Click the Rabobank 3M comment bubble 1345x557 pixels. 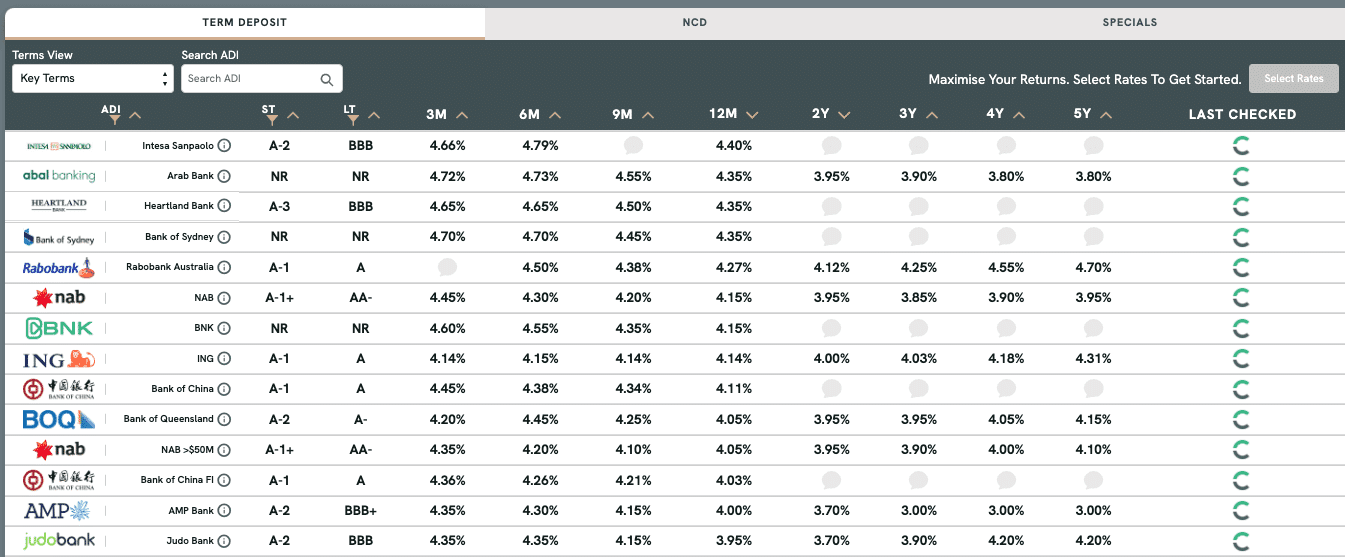pyautogui.click(x=447, y=267)
